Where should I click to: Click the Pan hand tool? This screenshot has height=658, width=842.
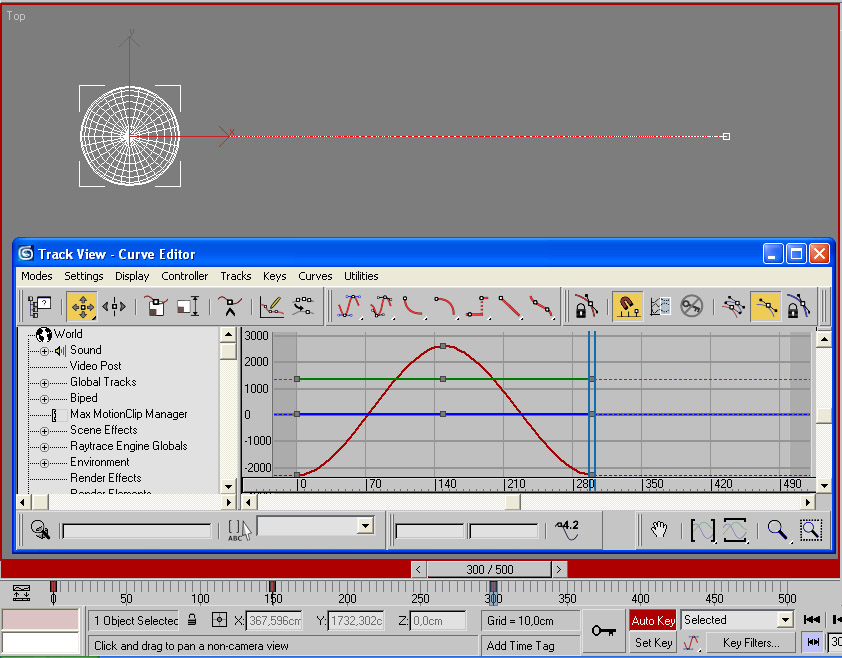(x=659, y=530)
